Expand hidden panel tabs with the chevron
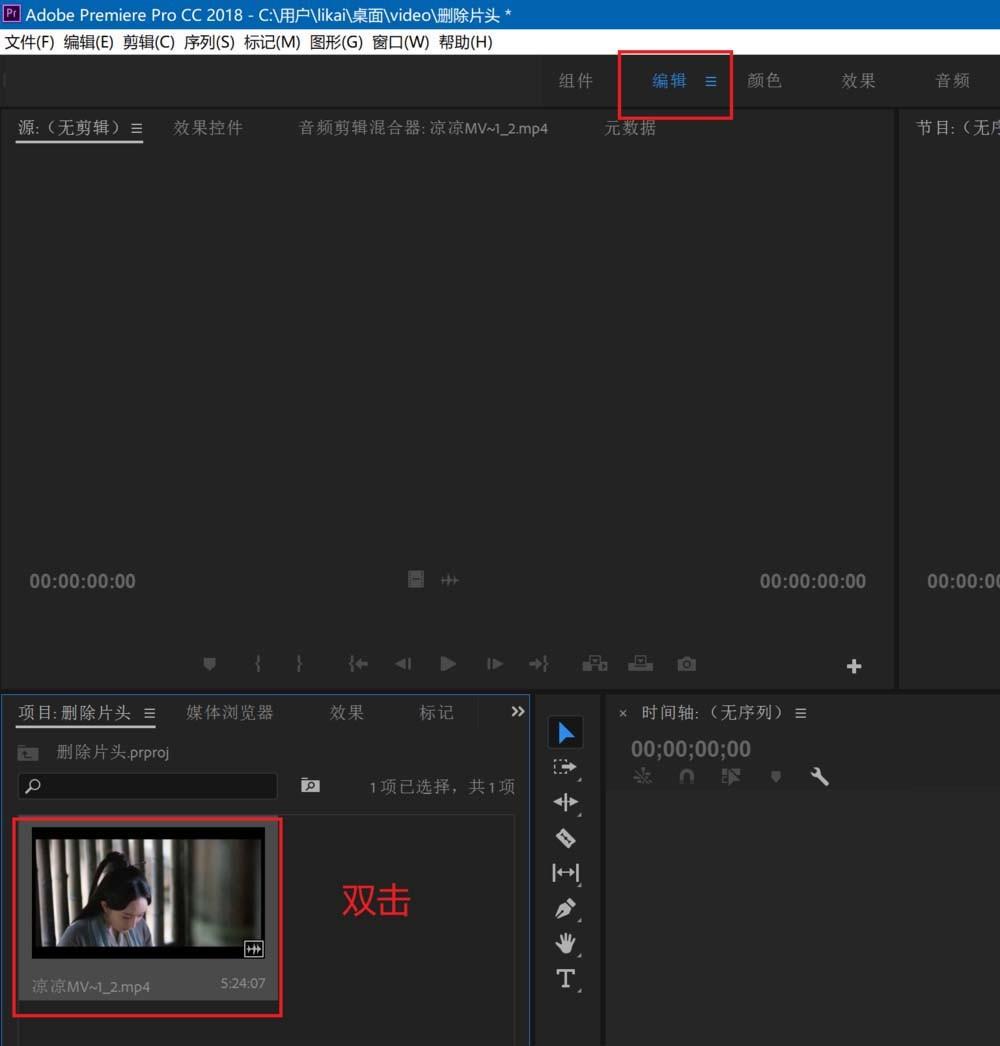Image resolution: width=1000 pixels, height=1046 pixels. tap(517, 711)
